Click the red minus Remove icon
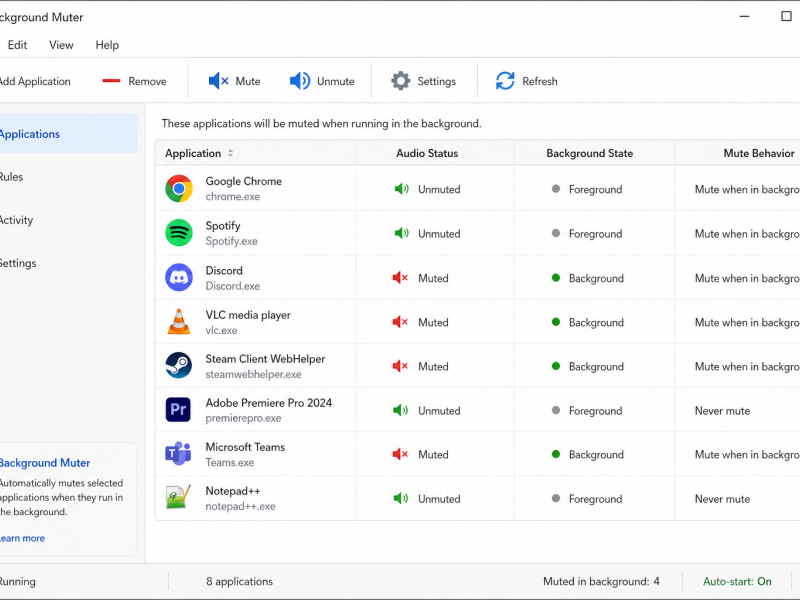The height and width of the screenshot is (600, 800). point(111,81)
